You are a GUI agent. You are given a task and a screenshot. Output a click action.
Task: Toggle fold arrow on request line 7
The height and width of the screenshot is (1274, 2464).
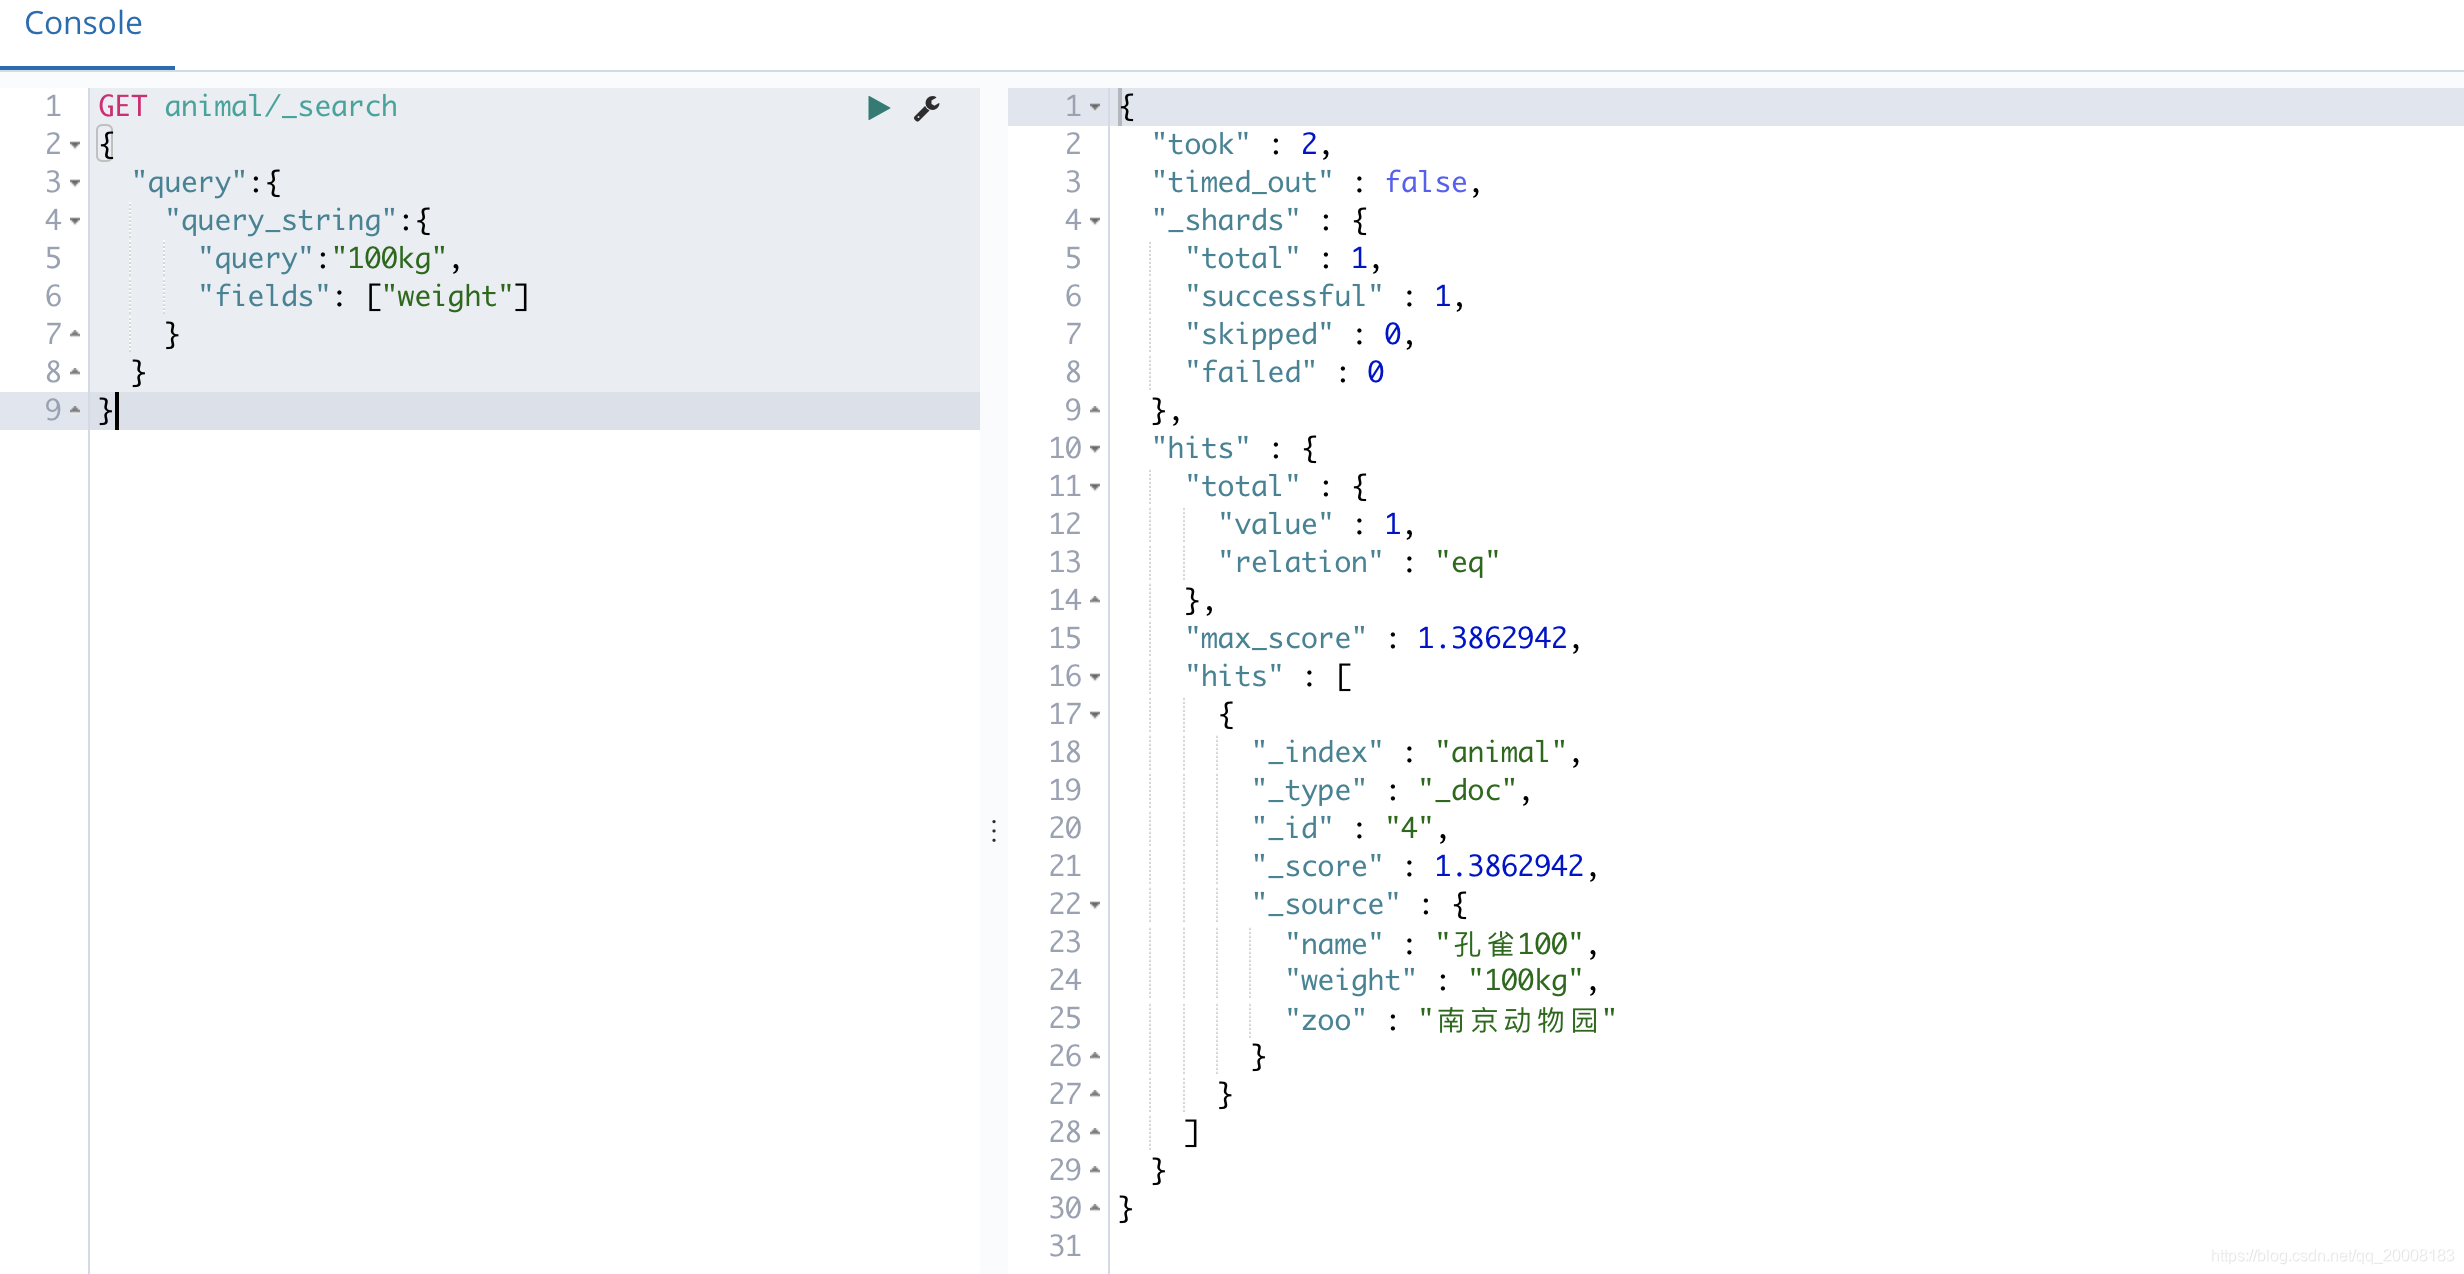(x=75, y=333)
